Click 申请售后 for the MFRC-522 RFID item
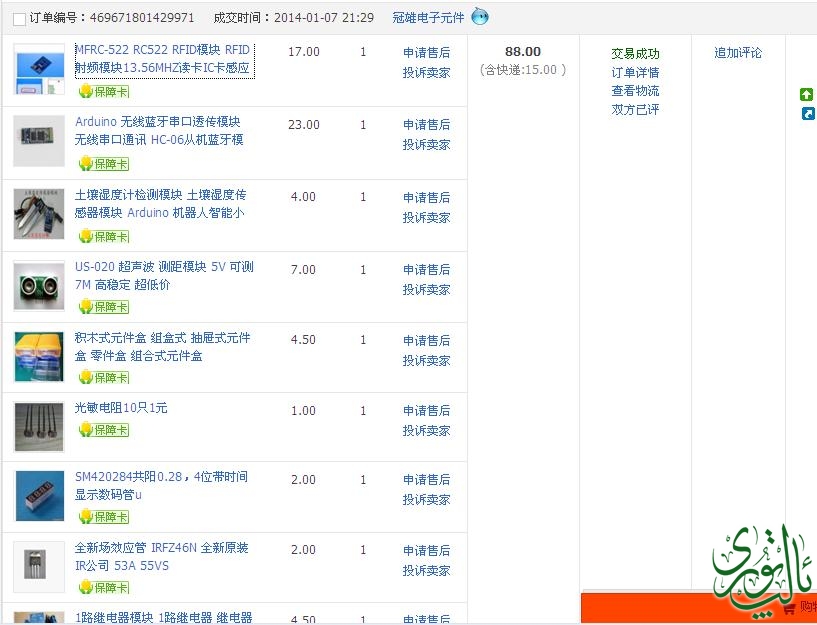The height and width of the screenshot is (625, 817). [x=426, y=53]
